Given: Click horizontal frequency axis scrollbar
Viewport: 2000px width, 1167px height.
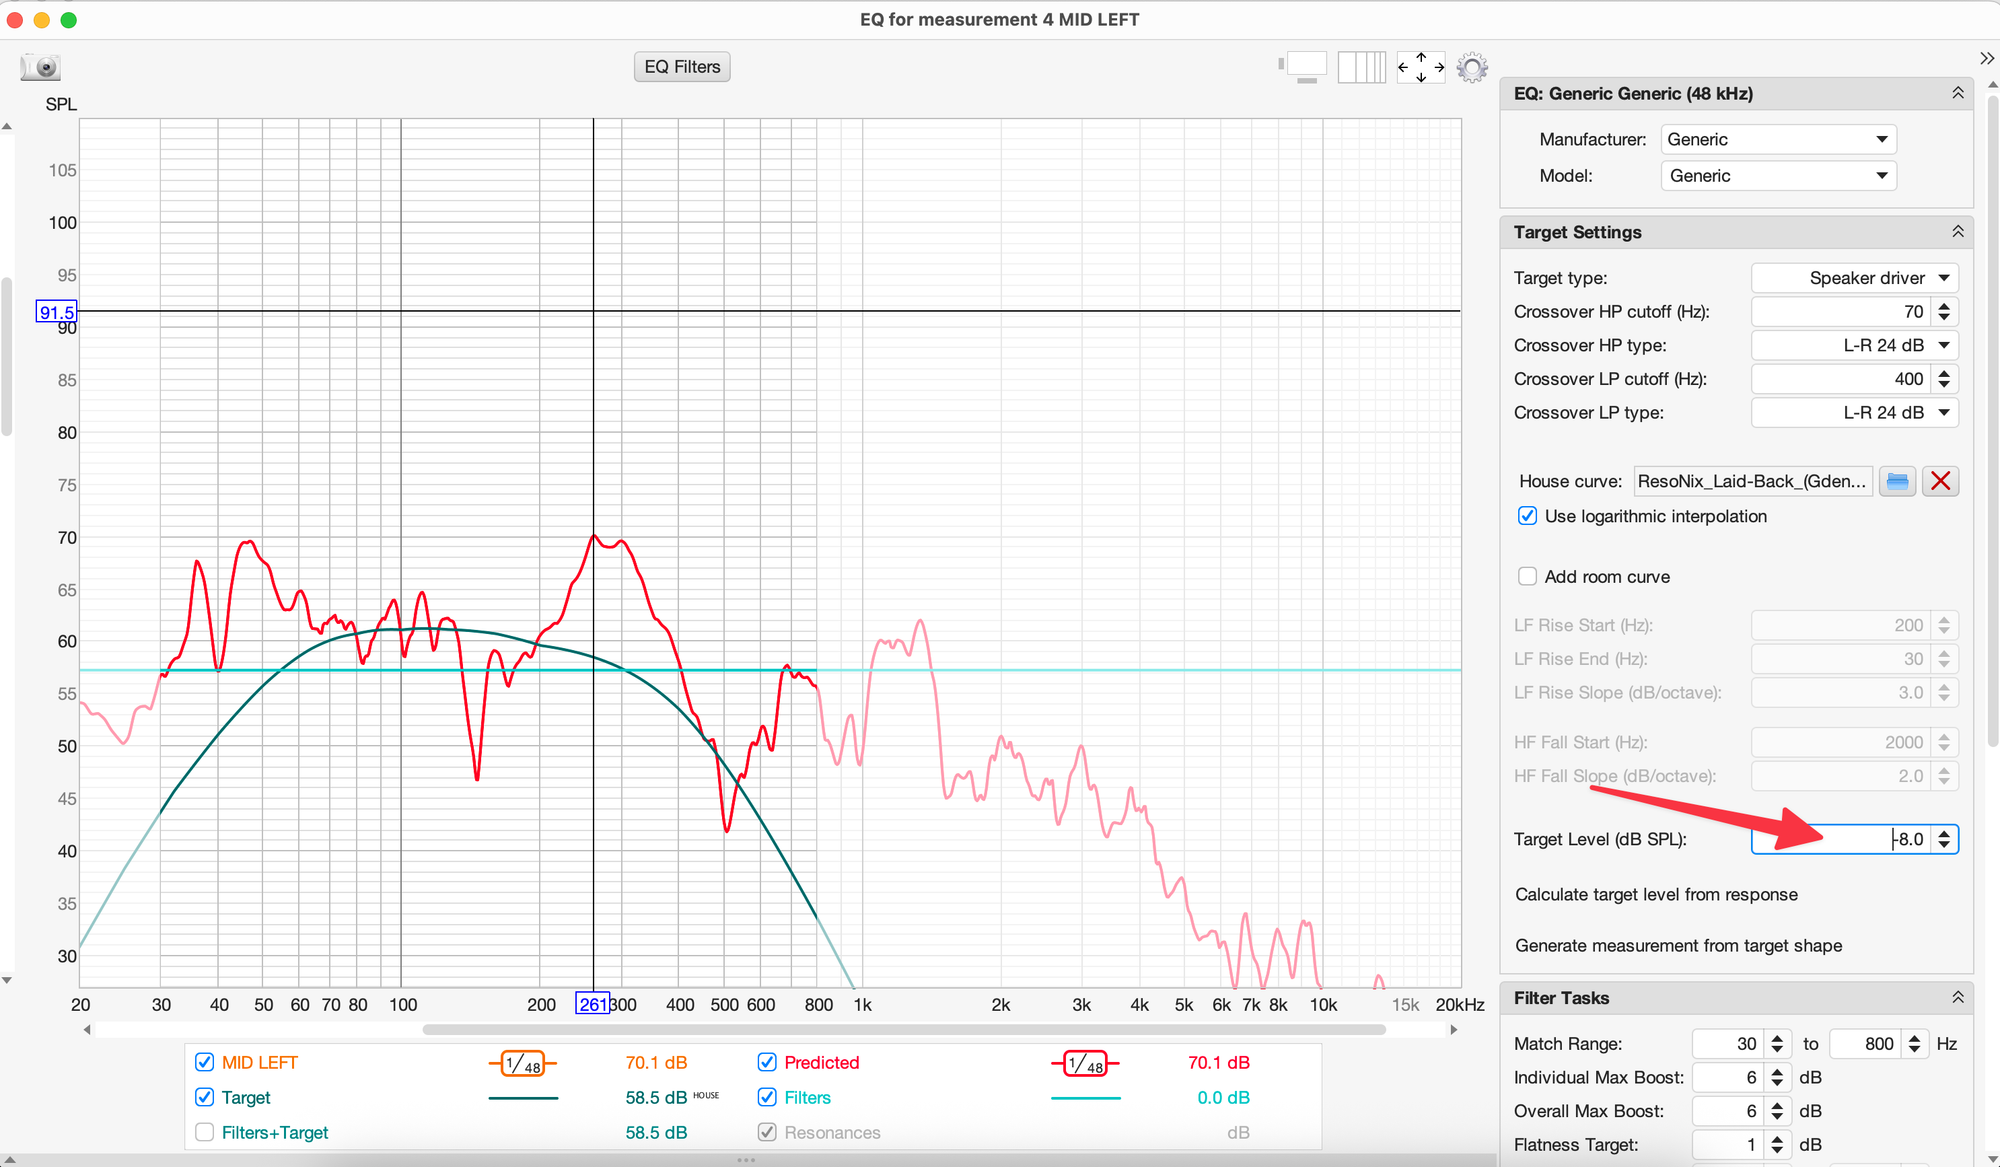Looking at the screenshot, I should (x=903, y=1029).
